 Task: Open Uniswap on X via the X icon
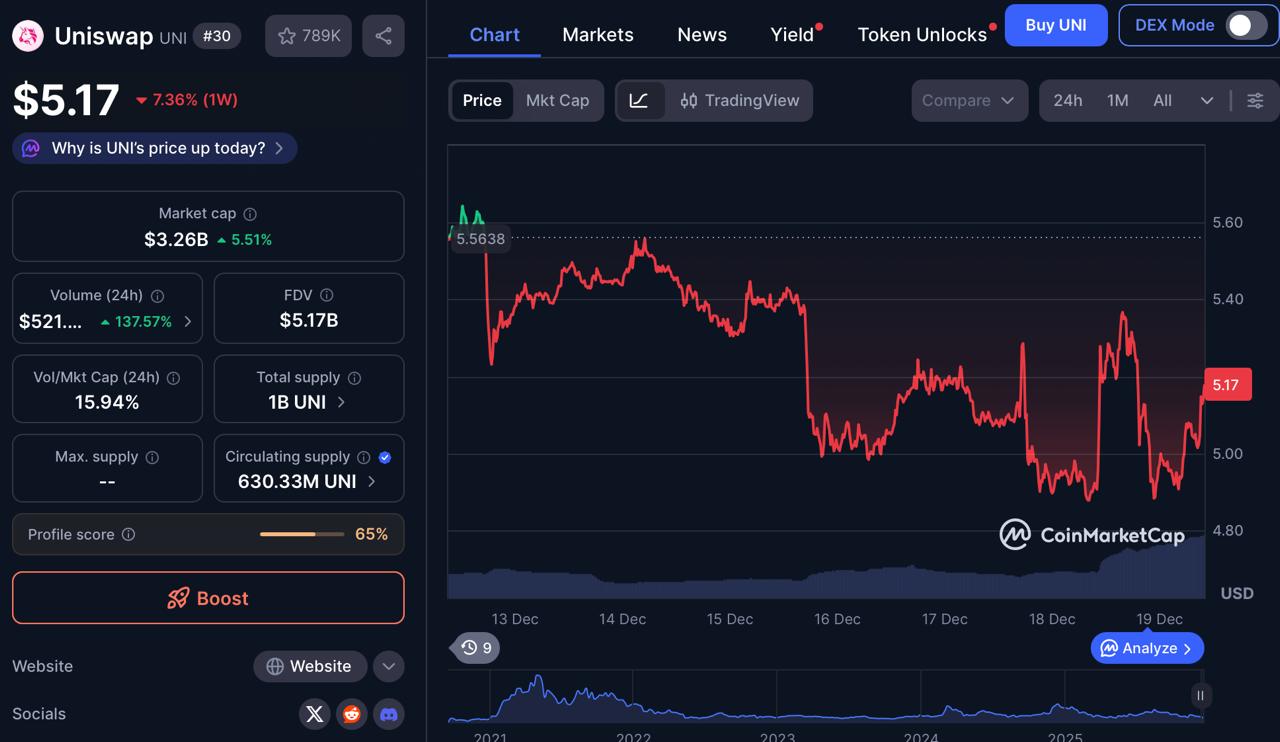tap(314, 714)
